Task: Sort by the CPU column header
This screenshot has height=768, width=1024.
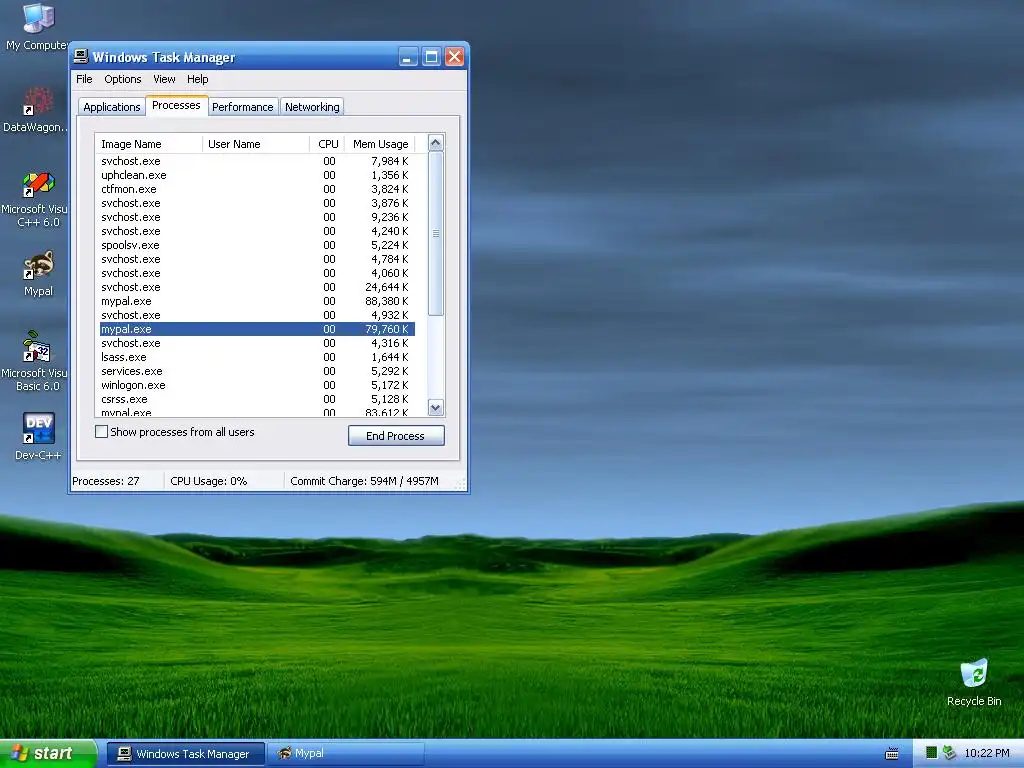Action: point(327,144)
